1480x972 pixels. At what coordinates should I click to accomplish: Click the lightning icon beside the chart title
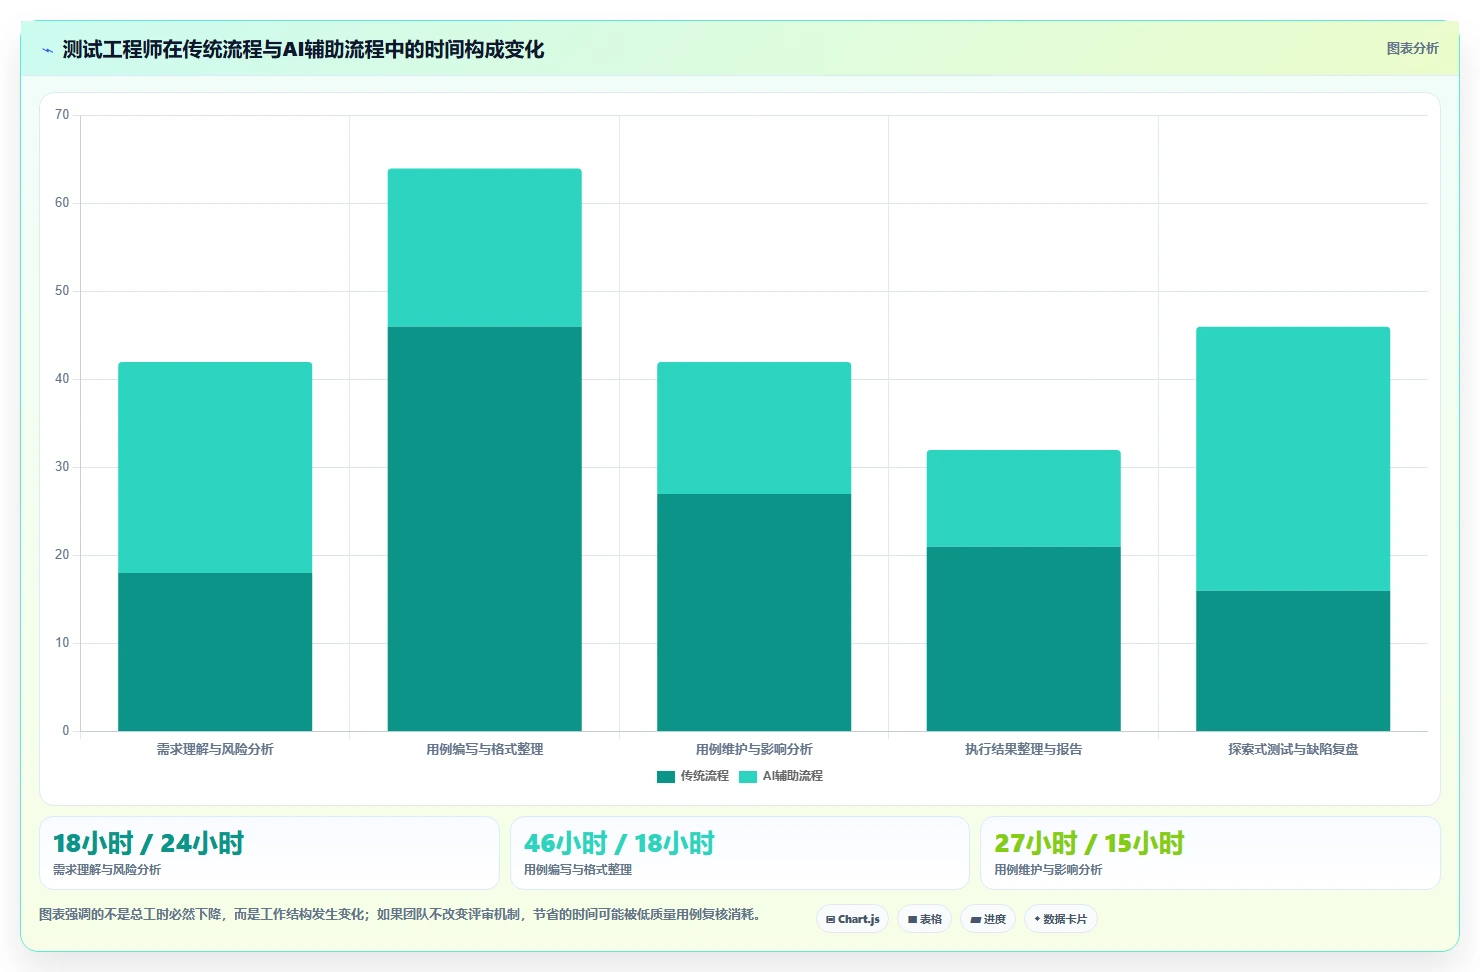click(x=48, y=50)
